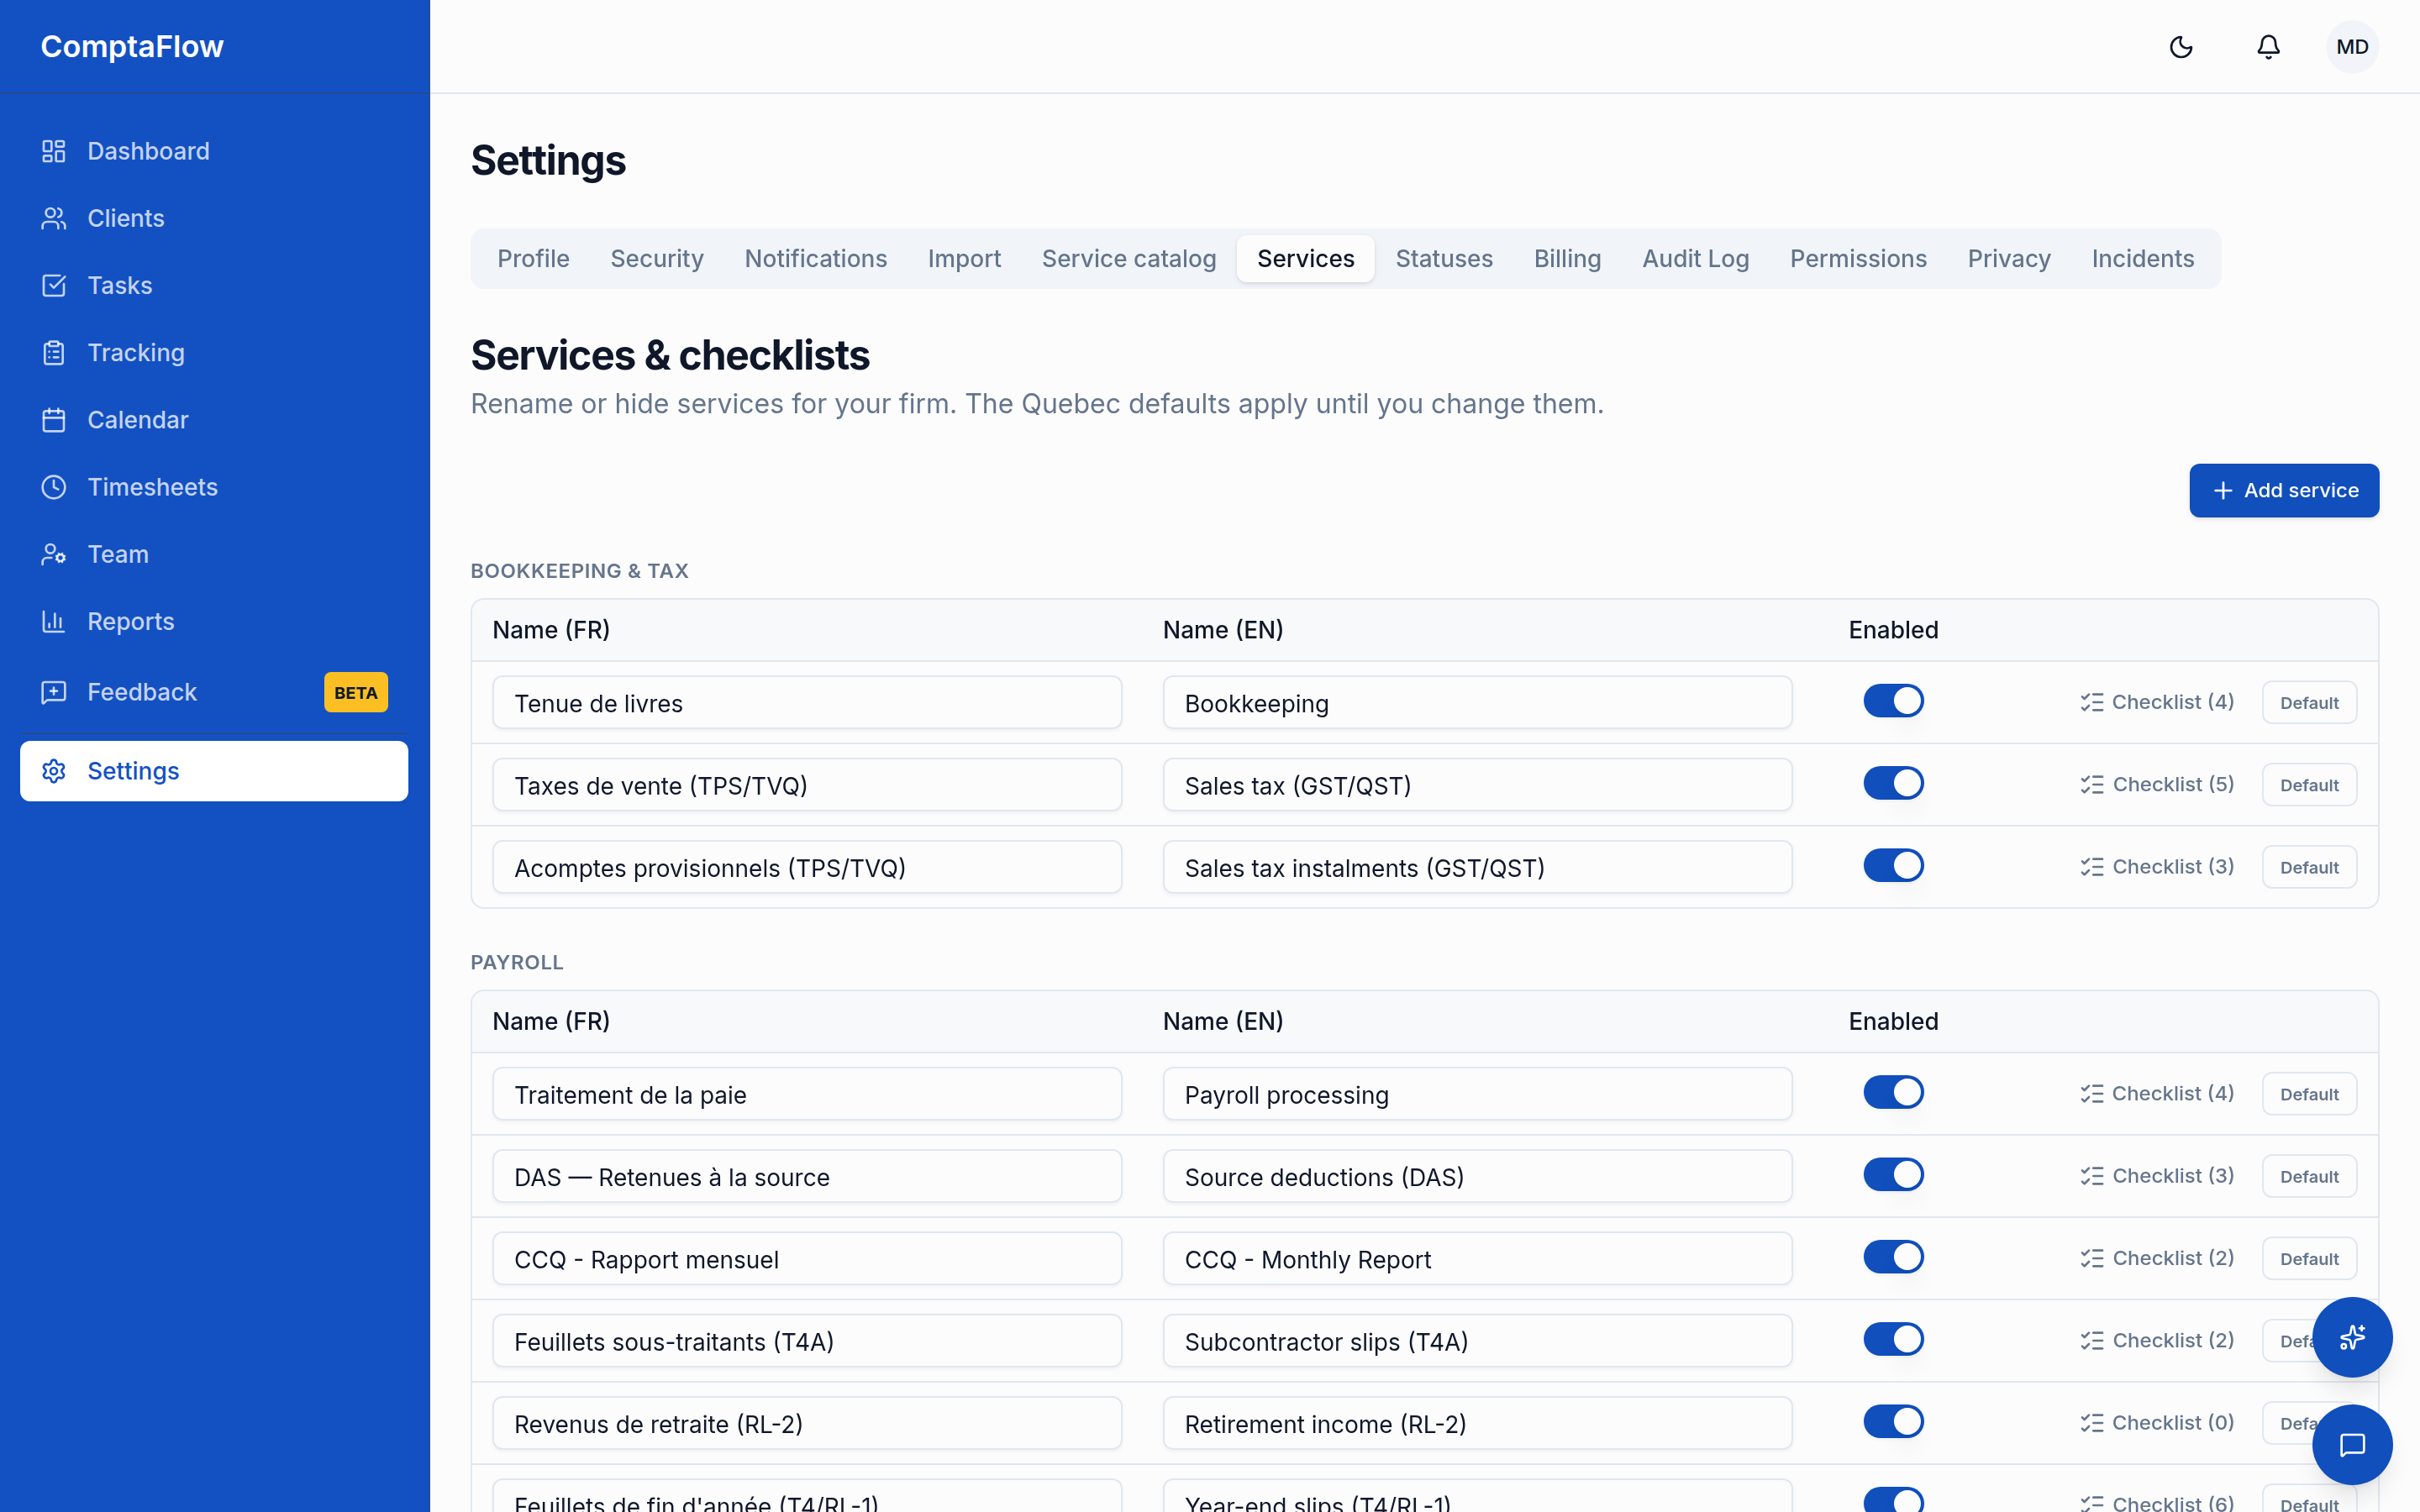The width and height of the screenshot is (2420, 1512).
Task: Edit the Payroll processing English name field
Action: (x=1477, y=1094)
